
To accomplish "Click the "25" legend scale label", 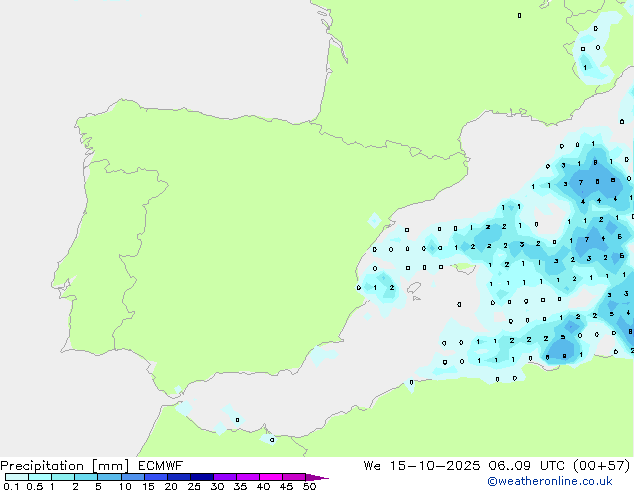I will click(194, 486).
